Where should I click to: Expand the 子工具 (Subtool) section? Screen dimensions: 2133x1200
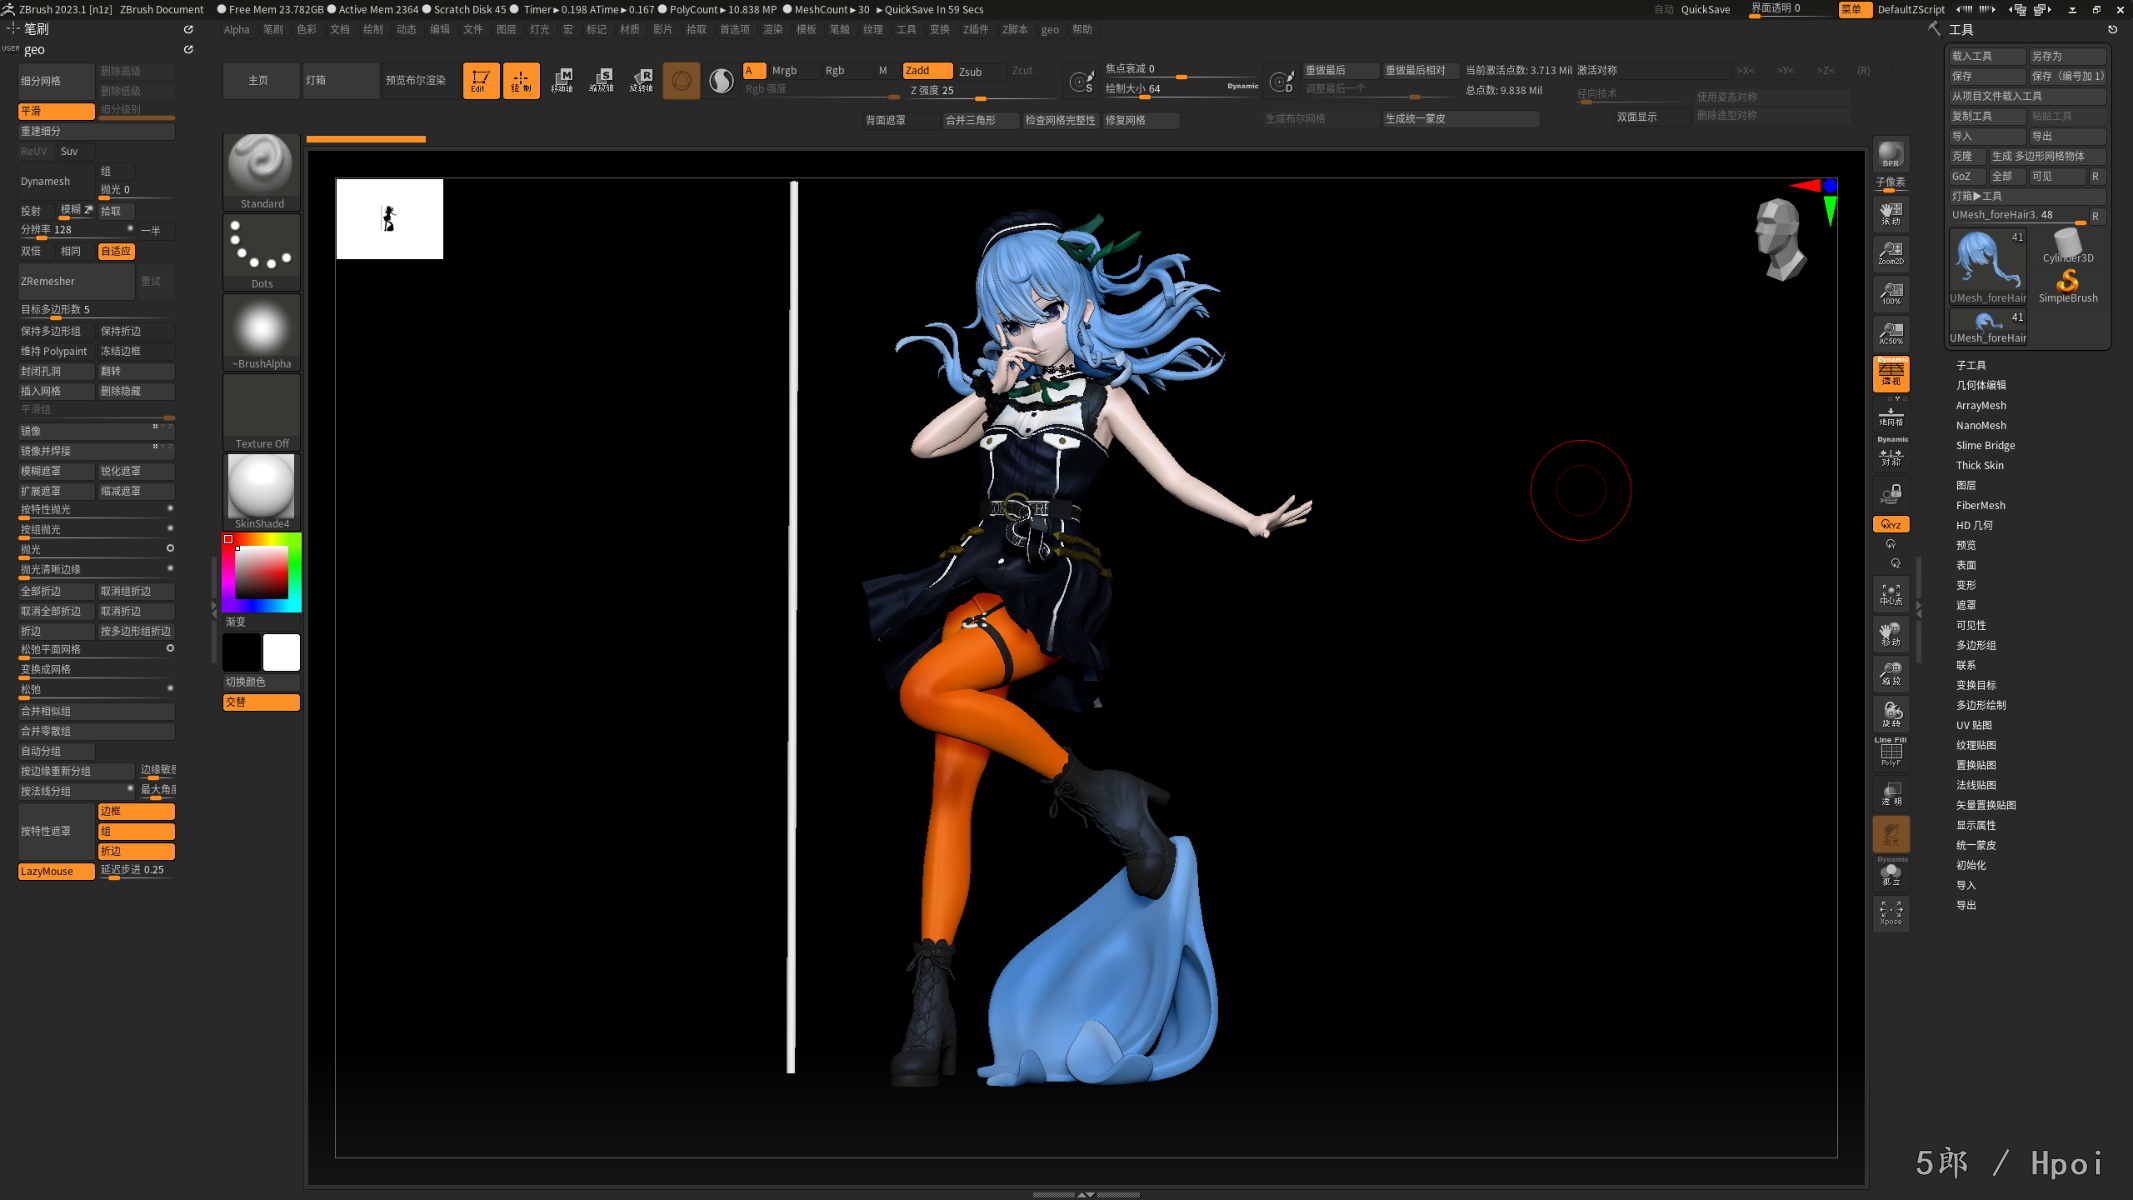1971,365
